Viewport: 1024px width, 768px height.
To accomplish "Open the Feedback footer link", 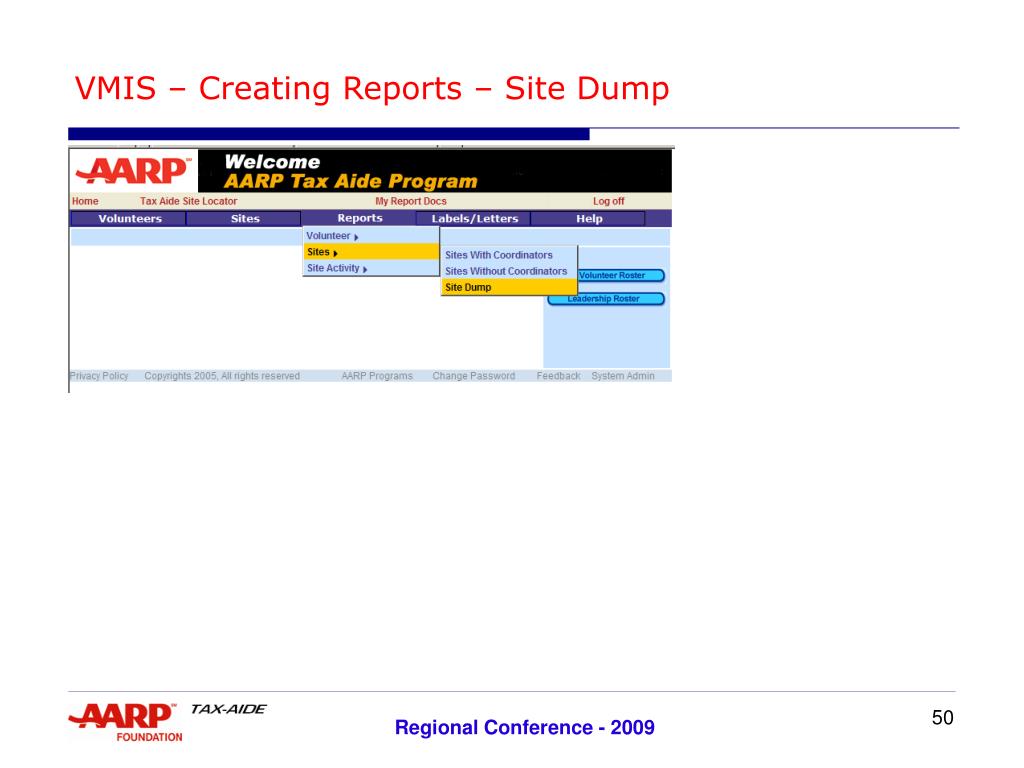I will pos(558,376).
